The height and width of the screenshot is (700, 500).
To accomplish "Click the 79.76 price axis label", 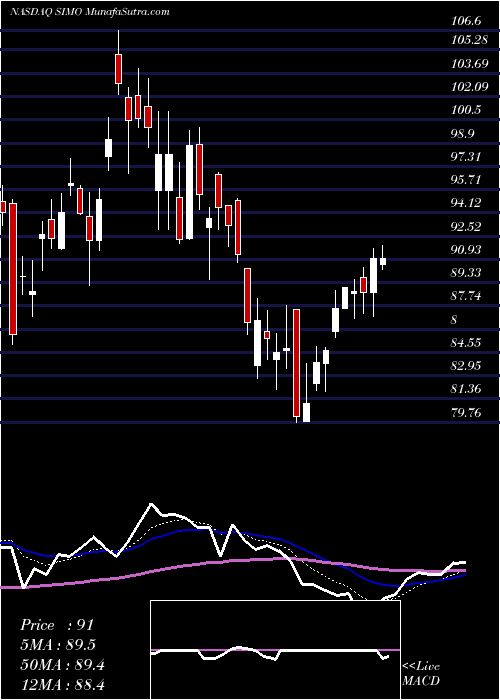I will (x=467, y=412).
